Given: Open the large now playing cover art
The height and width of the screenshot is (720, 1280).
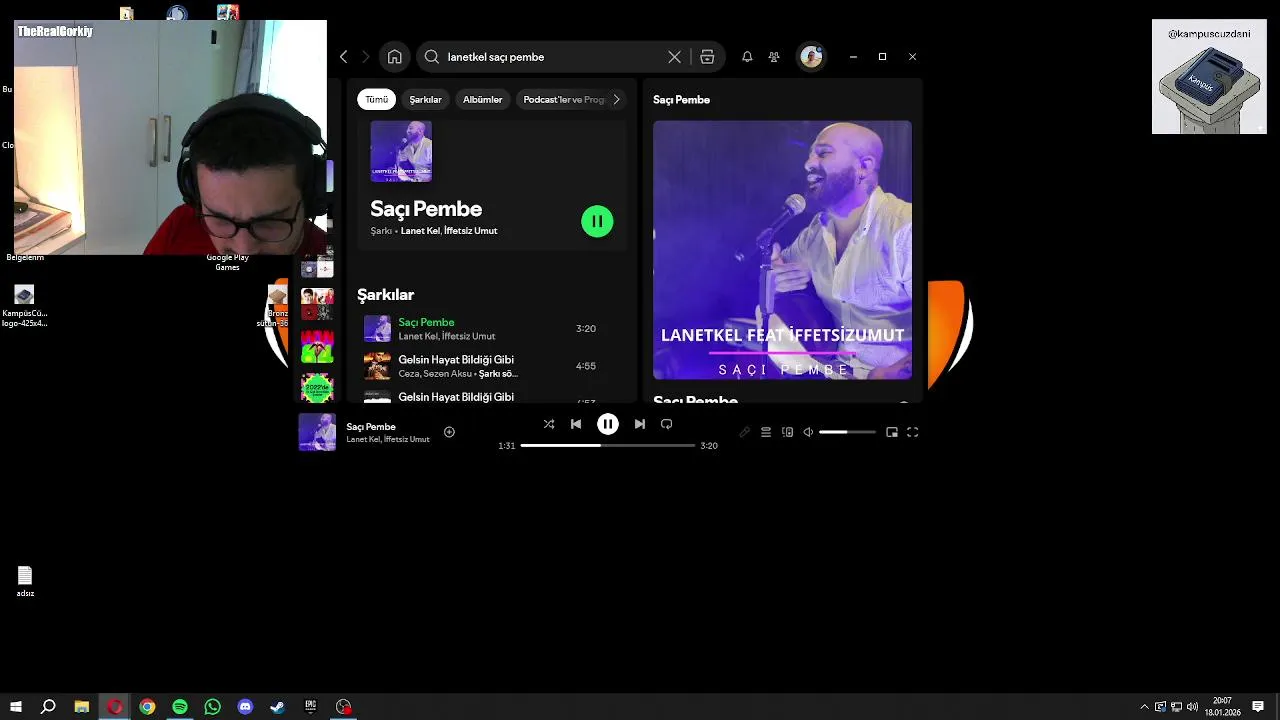Looking at the screenshot, I should click(x=782, y=250).
